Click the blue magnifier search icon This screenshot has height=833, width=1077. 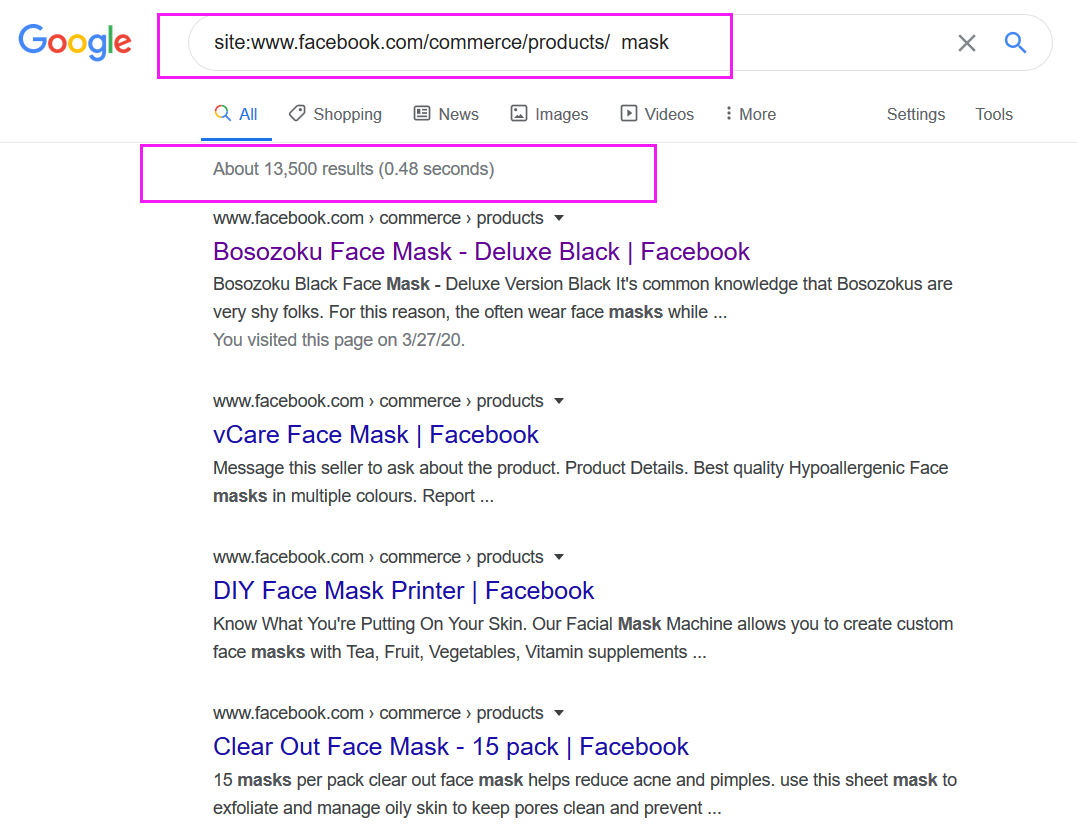1015,43
